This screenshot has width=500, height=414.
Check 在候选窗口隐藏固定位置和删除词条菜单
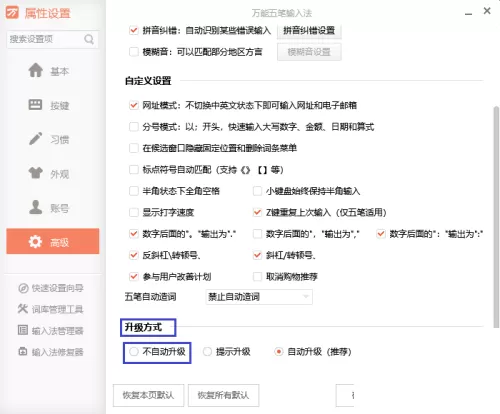click(134, 148)
